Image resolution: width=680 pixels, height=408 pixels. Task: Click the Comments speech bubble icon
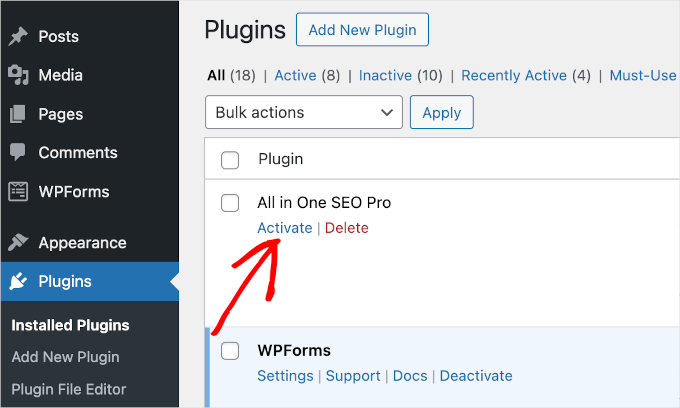coord(18,153)
